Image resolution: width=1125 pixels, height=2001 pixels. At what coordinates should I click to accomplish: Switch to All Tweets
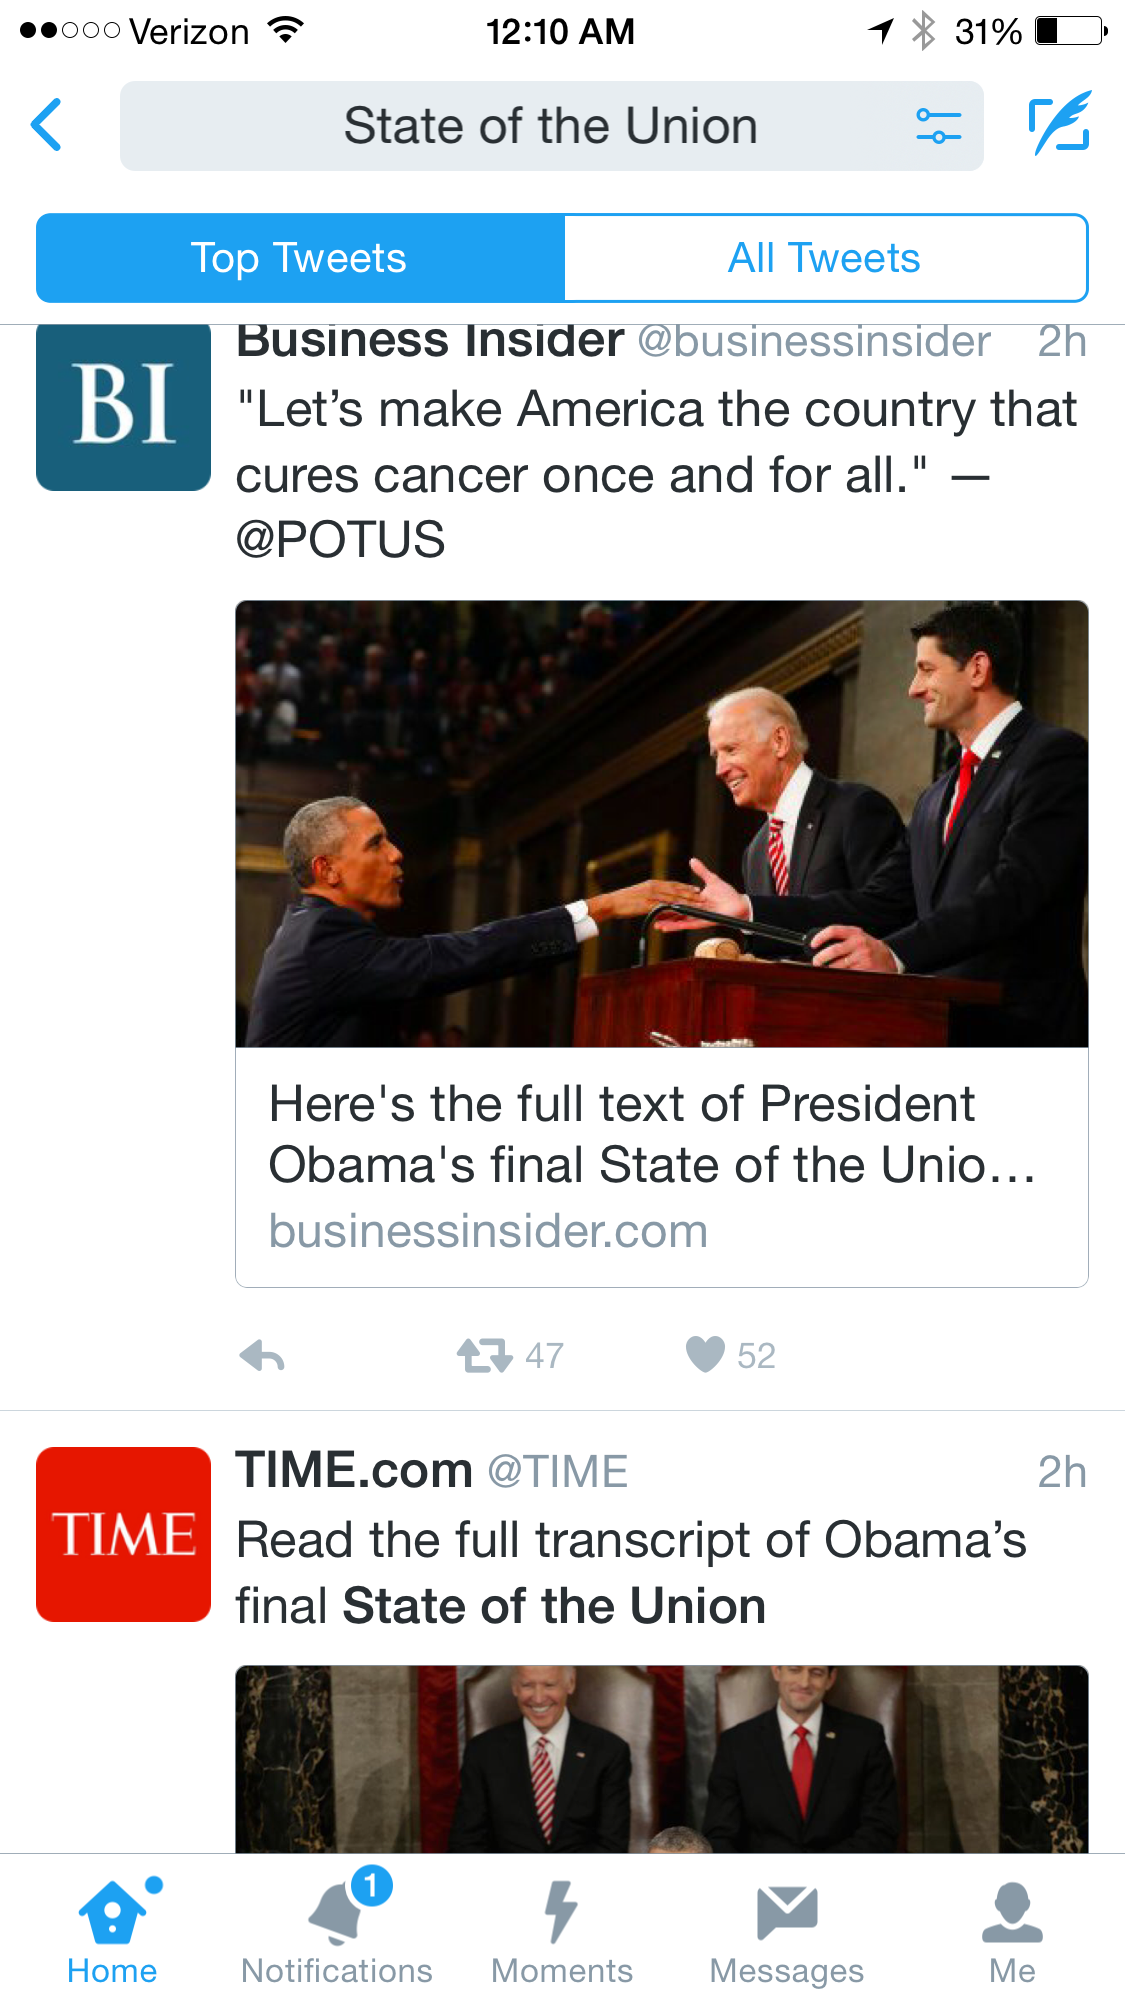(824, 258)
